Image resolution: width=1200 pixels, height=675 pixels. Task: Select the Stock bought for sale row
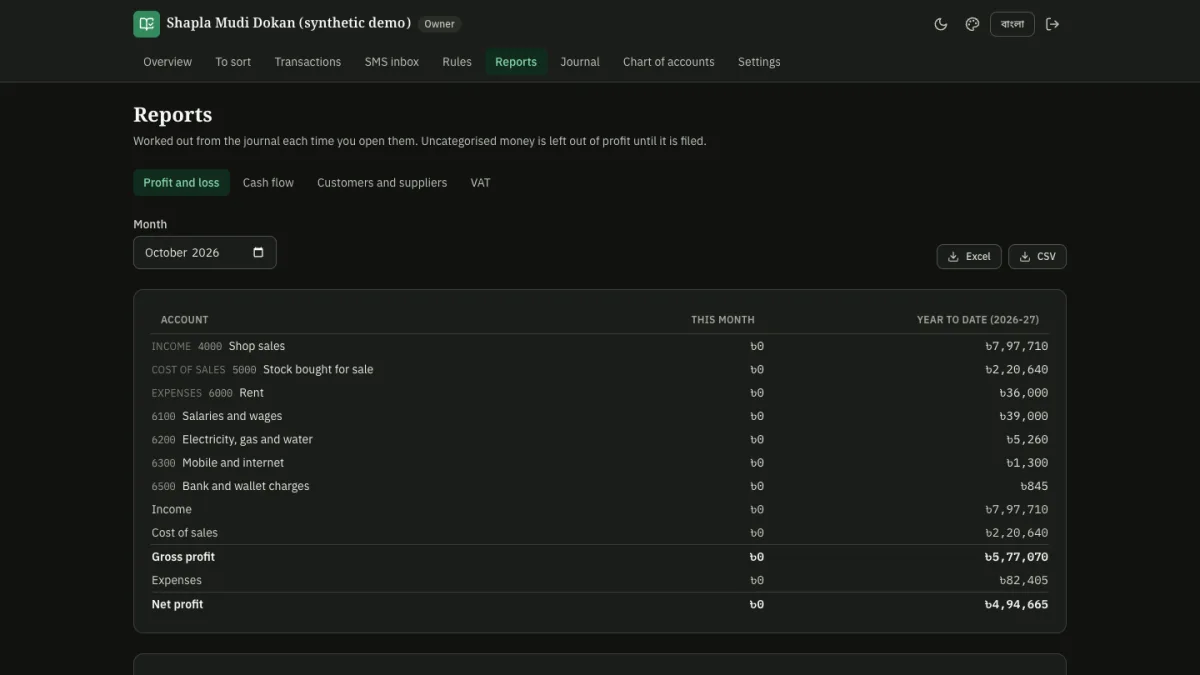tap(600, 370)
